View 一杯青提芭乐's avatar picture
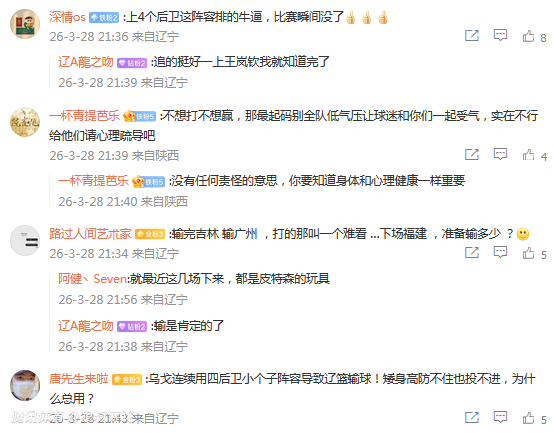This screenshot has height=433, width=554. click(25, 122)
